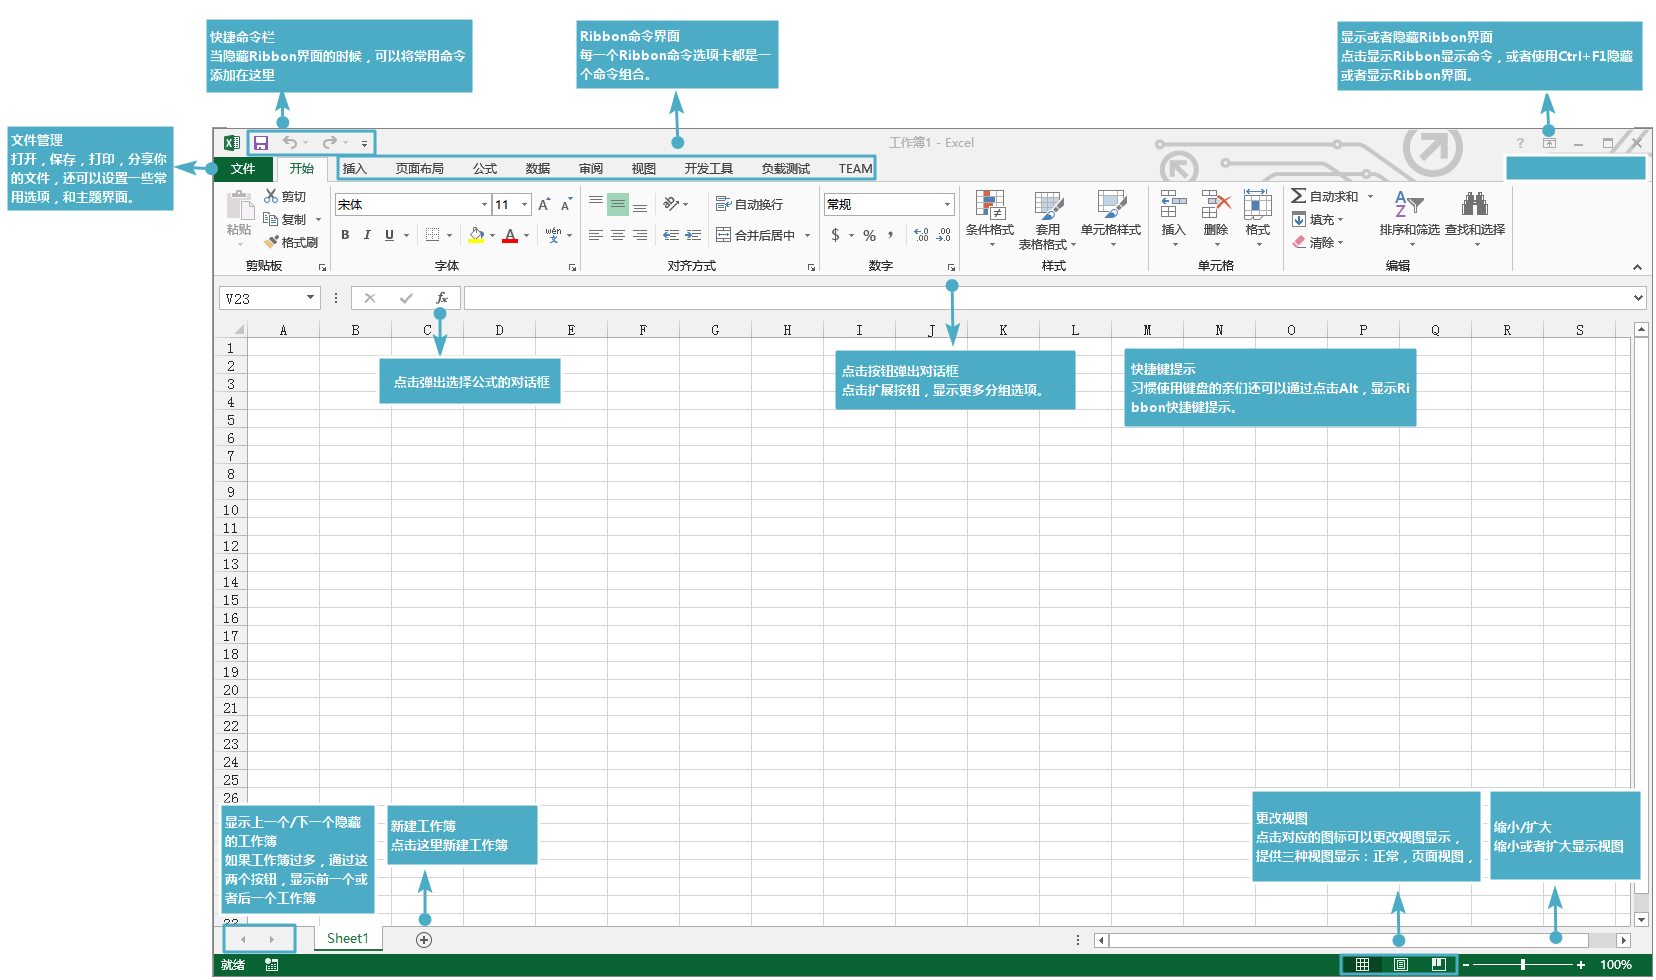Viewport: 1656px width, 980px height.
Task: Switch to the 插入 ribbon tab
Action: click(355, 169)
